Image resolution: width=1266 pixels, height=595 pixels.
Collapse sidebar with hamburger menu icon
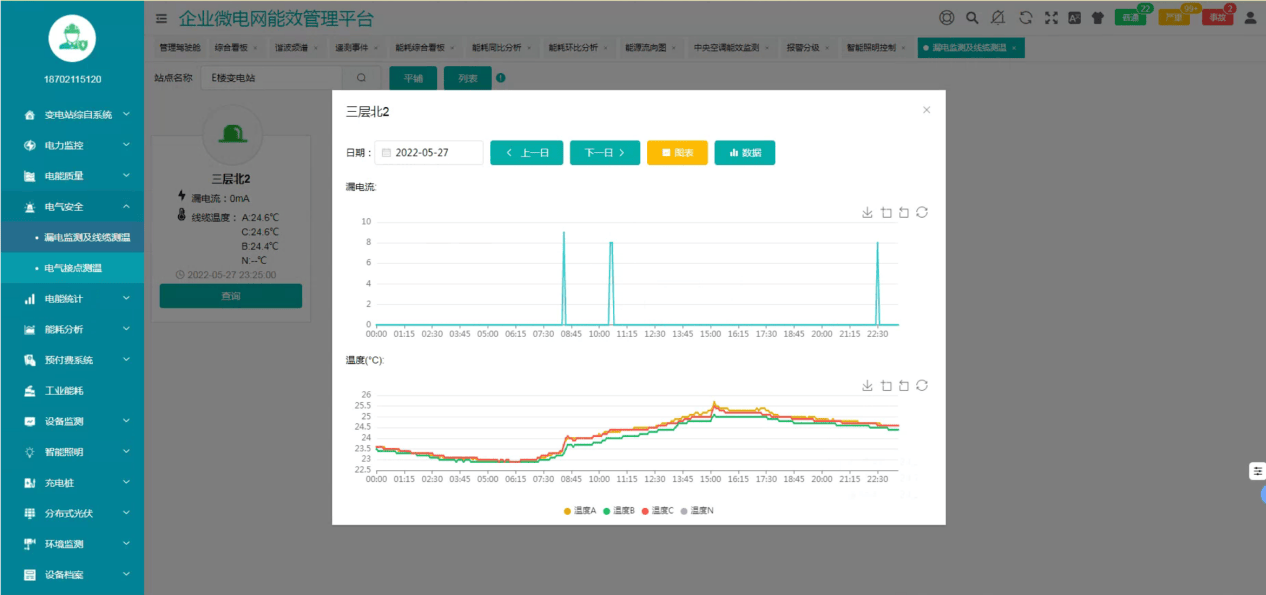[x=162, y=18]
